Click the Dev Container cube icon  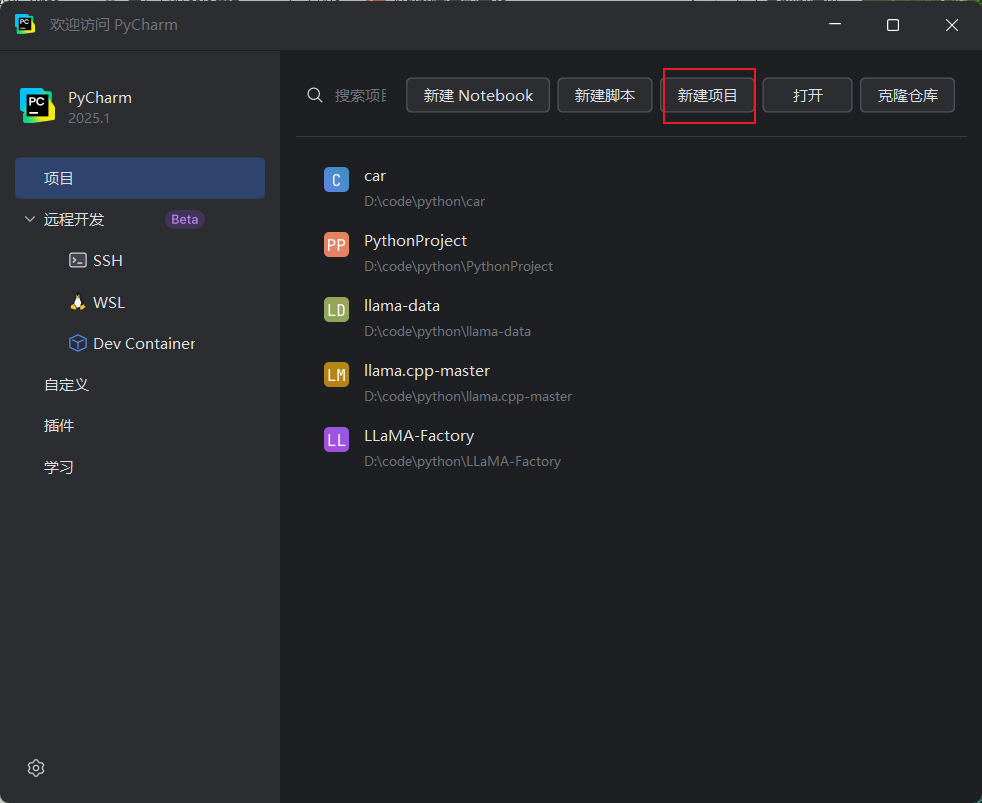pyautogui.click(x=78, y=343)
